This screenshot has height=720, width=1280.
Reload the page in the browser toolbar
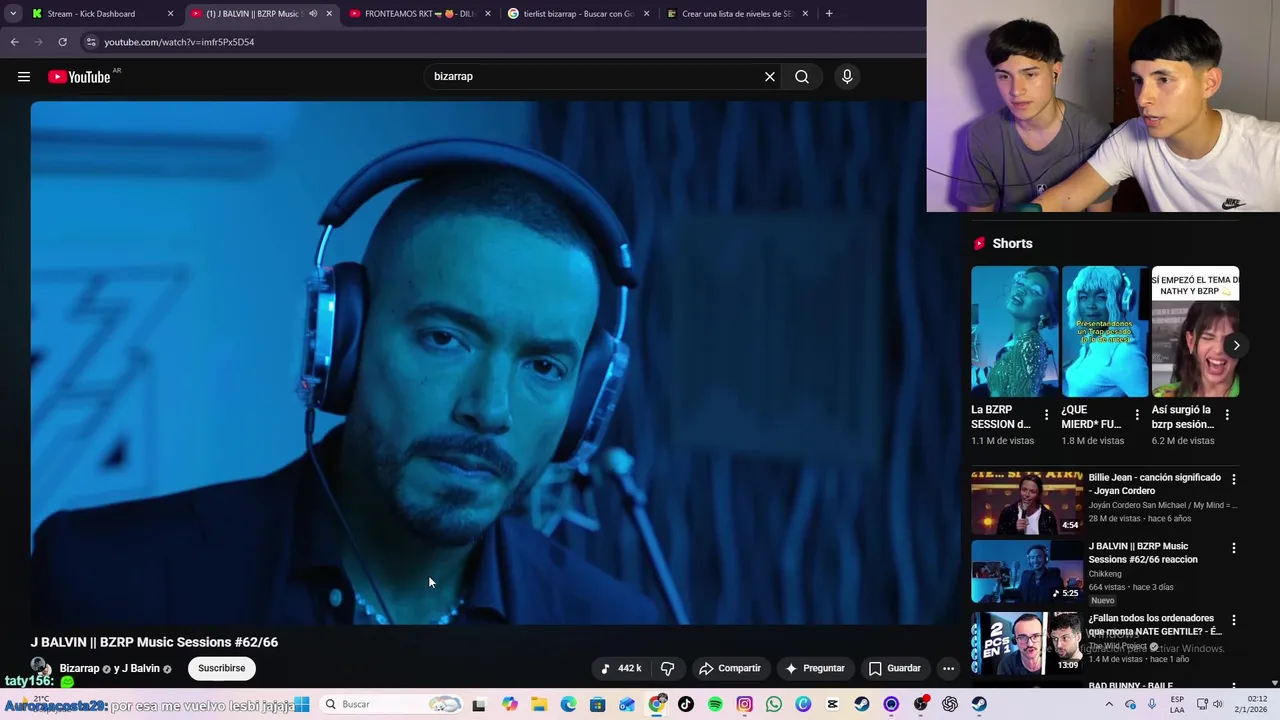62,42
